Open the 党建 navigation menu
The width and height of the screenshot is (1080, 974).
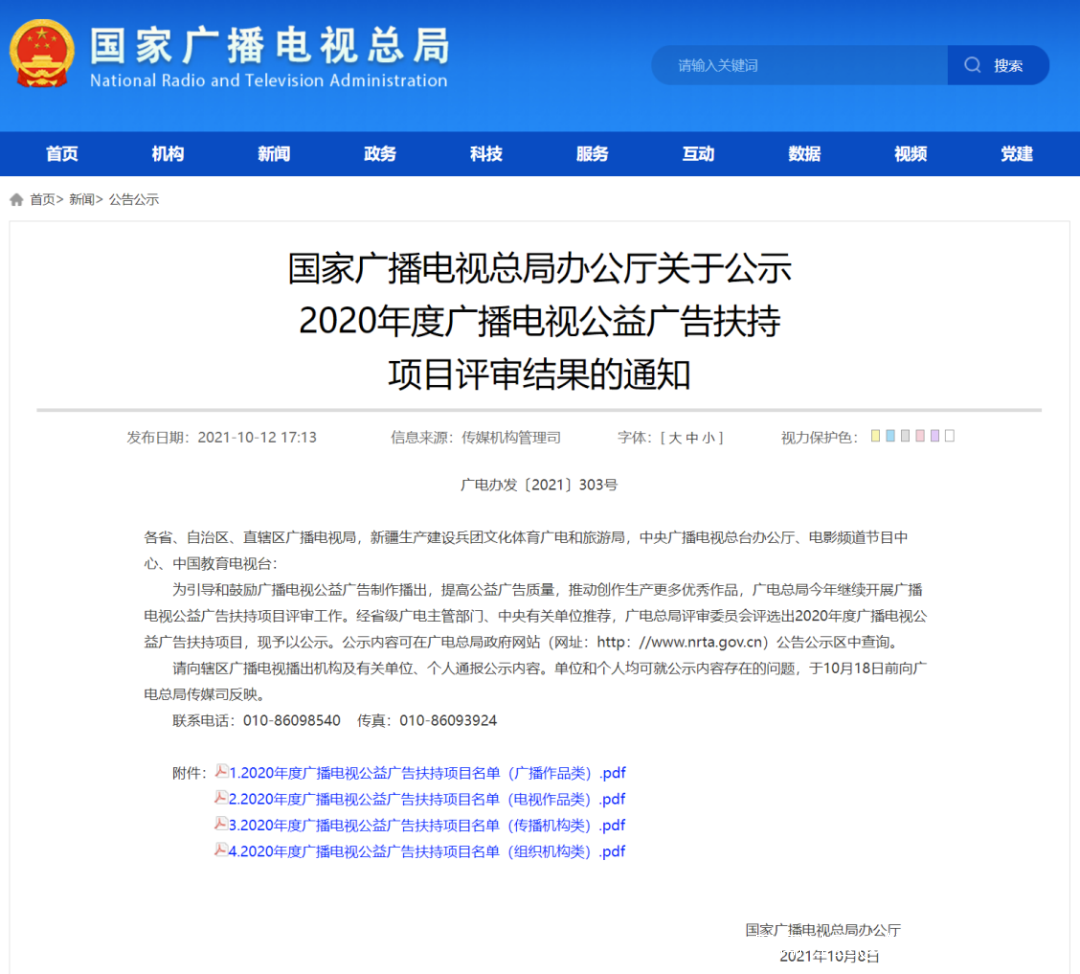coord(1016,154)
